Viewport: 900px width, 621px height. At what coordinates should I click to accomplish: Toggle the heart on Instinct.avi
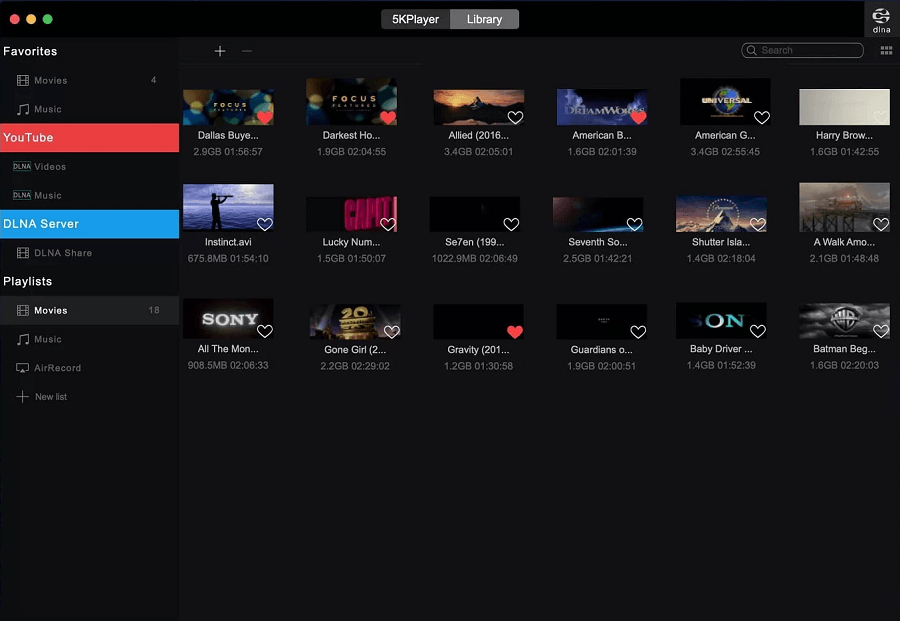point(265,224)
